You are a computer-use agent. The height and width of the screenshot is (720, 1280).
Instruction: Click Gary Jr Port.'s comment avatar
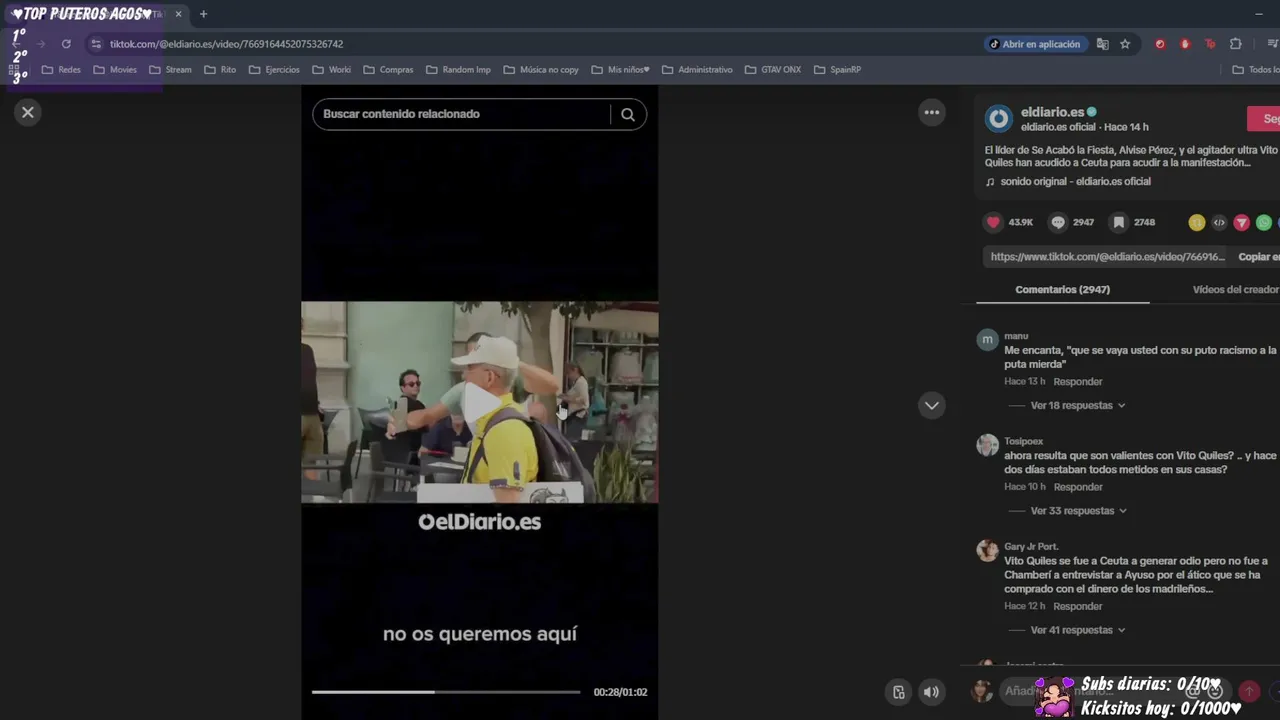click(988, 551)
